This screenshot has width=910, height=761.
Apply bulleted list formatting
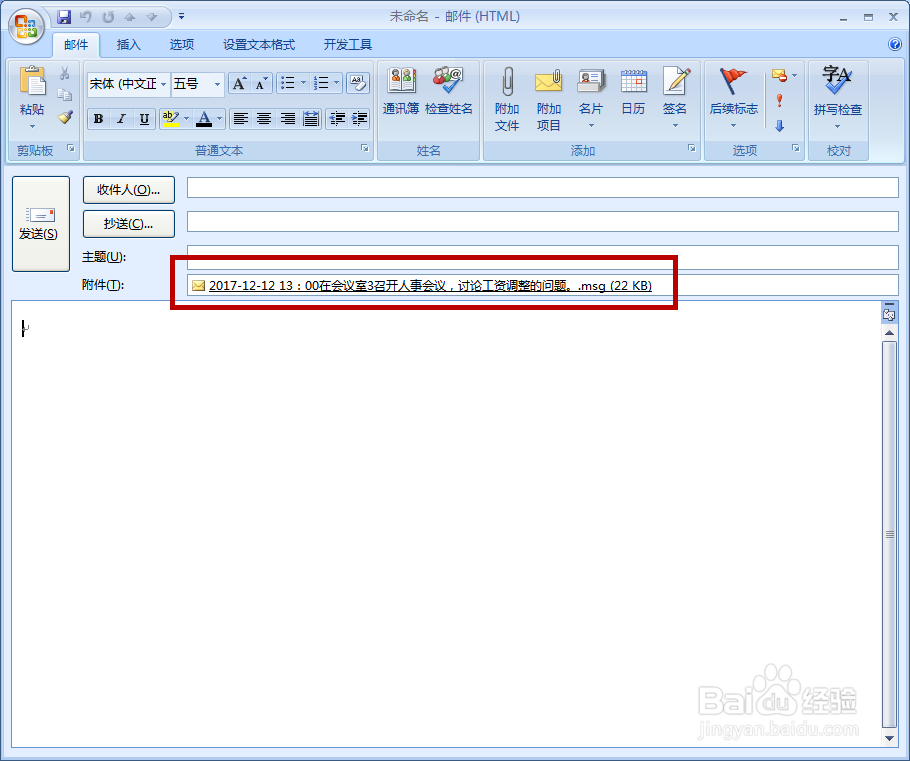288,84
